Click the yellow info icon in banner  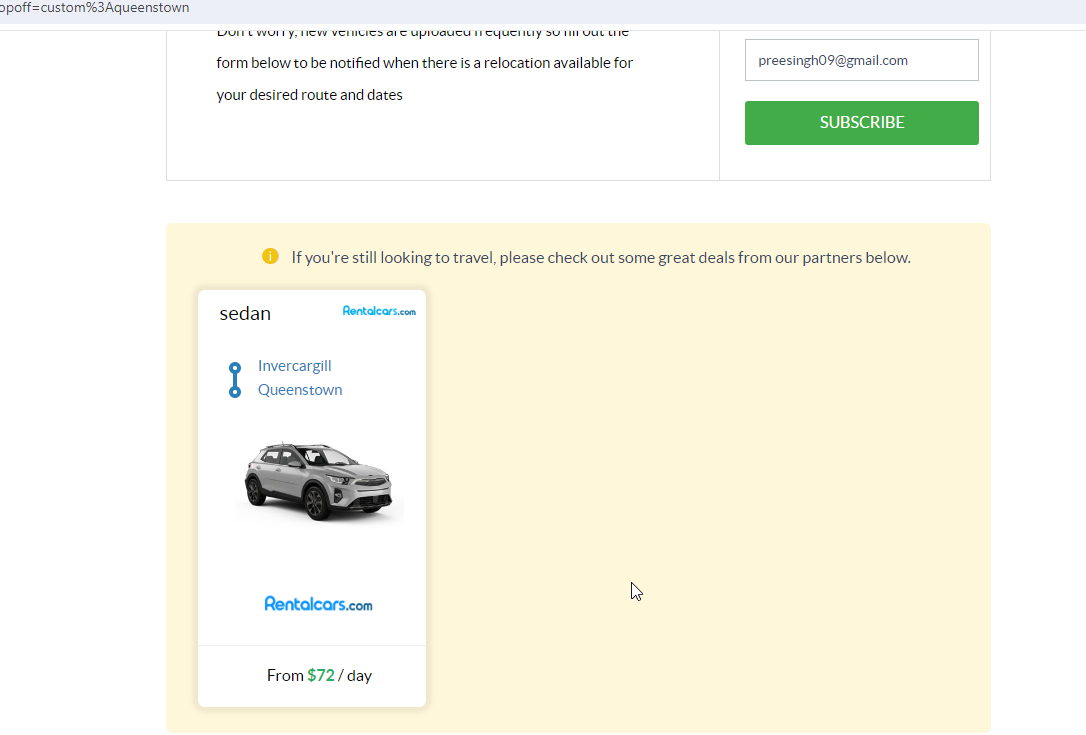[270, 256]
